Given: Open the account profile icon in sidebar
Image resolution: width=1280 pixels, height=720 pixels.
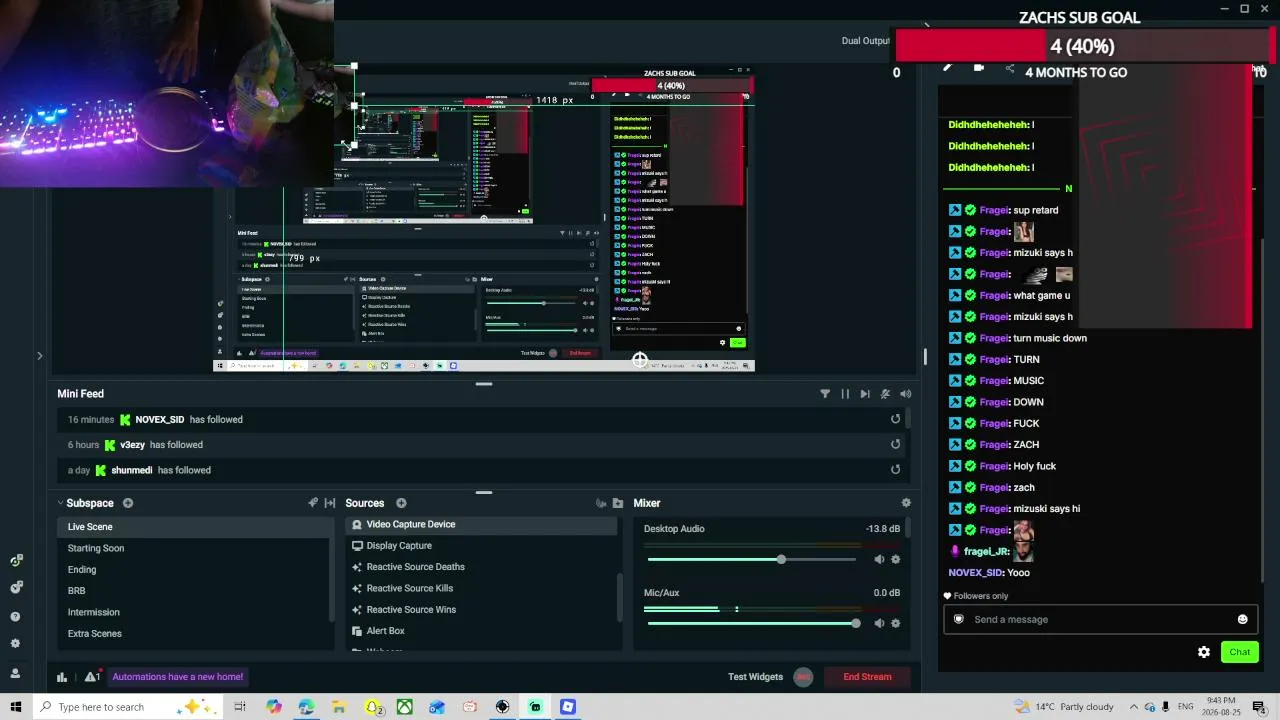Looking at the screenshot, I should (15, 673).
